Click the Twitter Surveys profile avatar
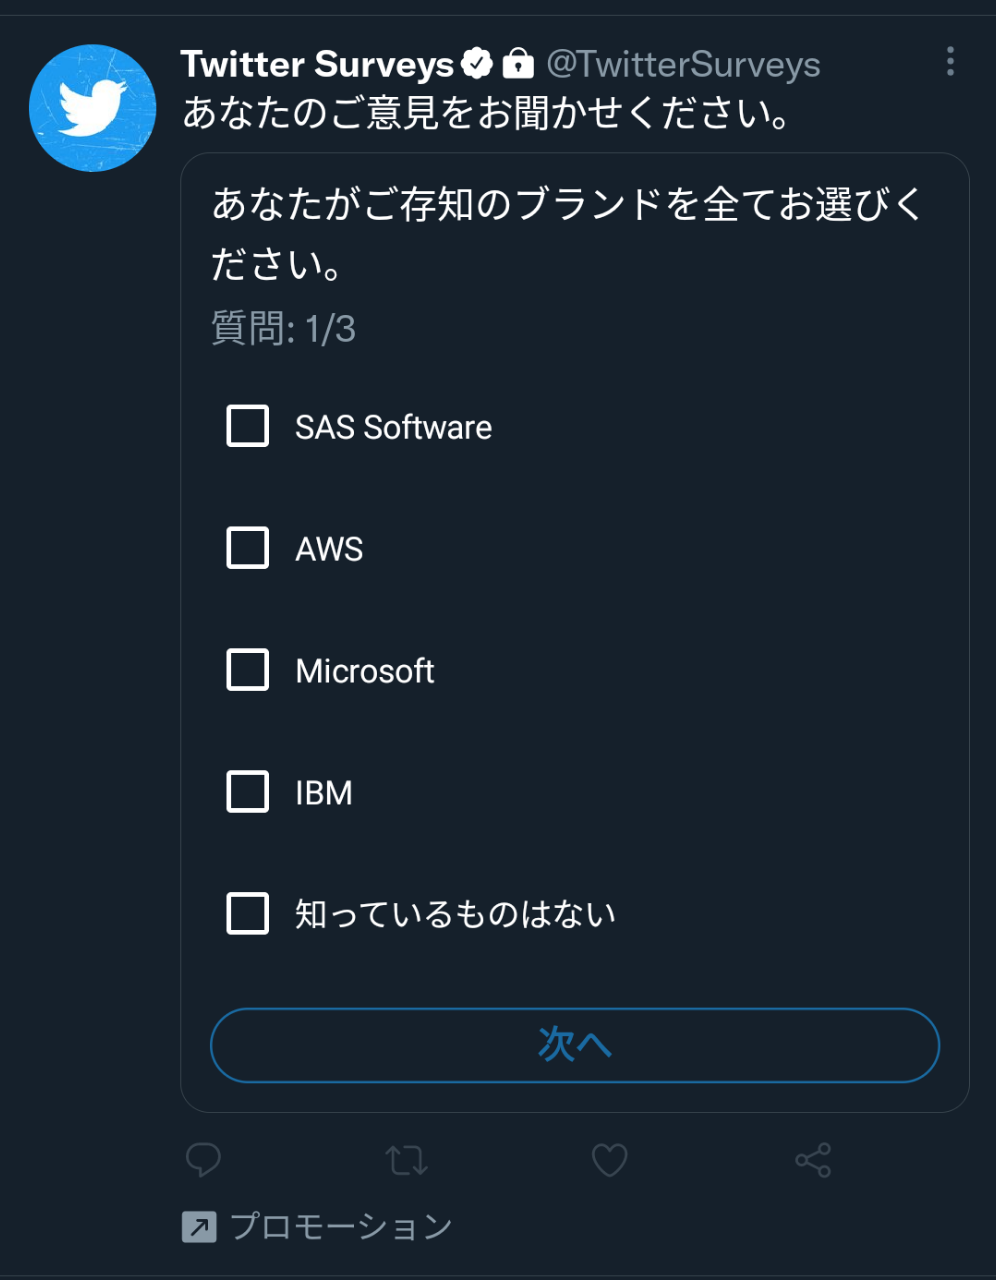Screen dimensions: 996x1280 pos(92,108)
